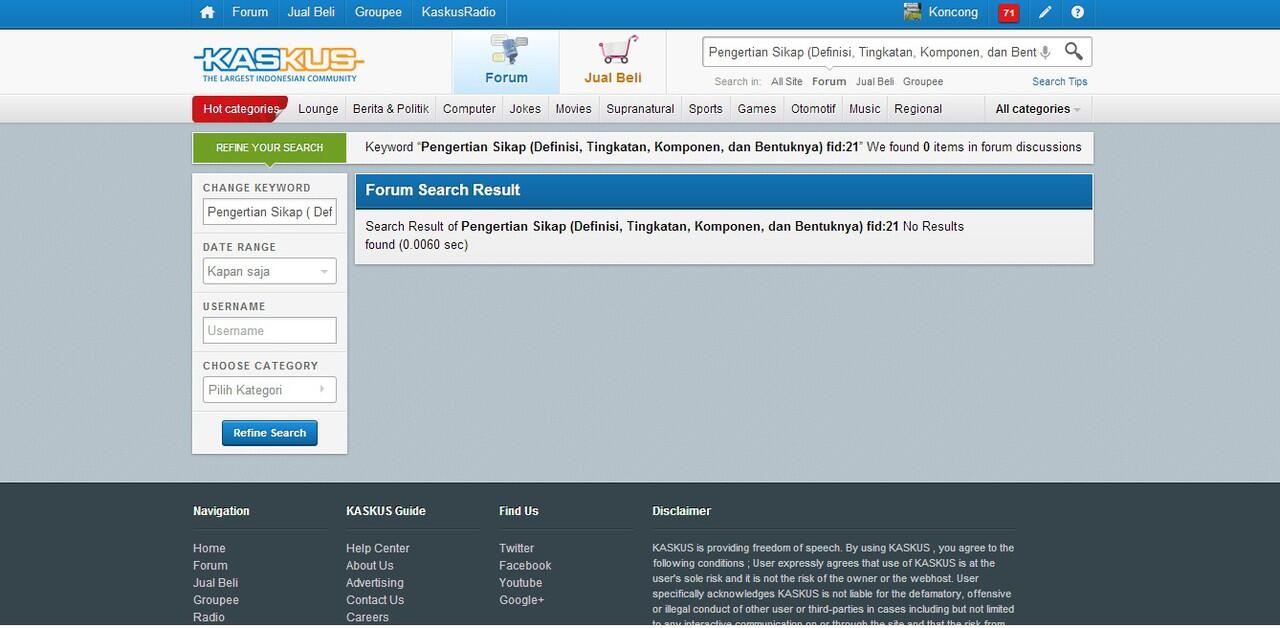Click the magnifier search icon

coord(1074,51)
